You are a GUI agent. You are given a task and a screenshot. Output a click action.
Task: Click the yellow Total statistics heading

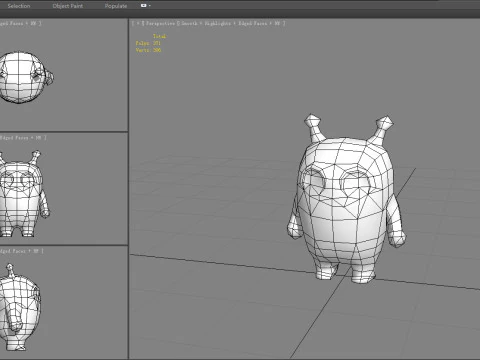[x=160, y=36]
